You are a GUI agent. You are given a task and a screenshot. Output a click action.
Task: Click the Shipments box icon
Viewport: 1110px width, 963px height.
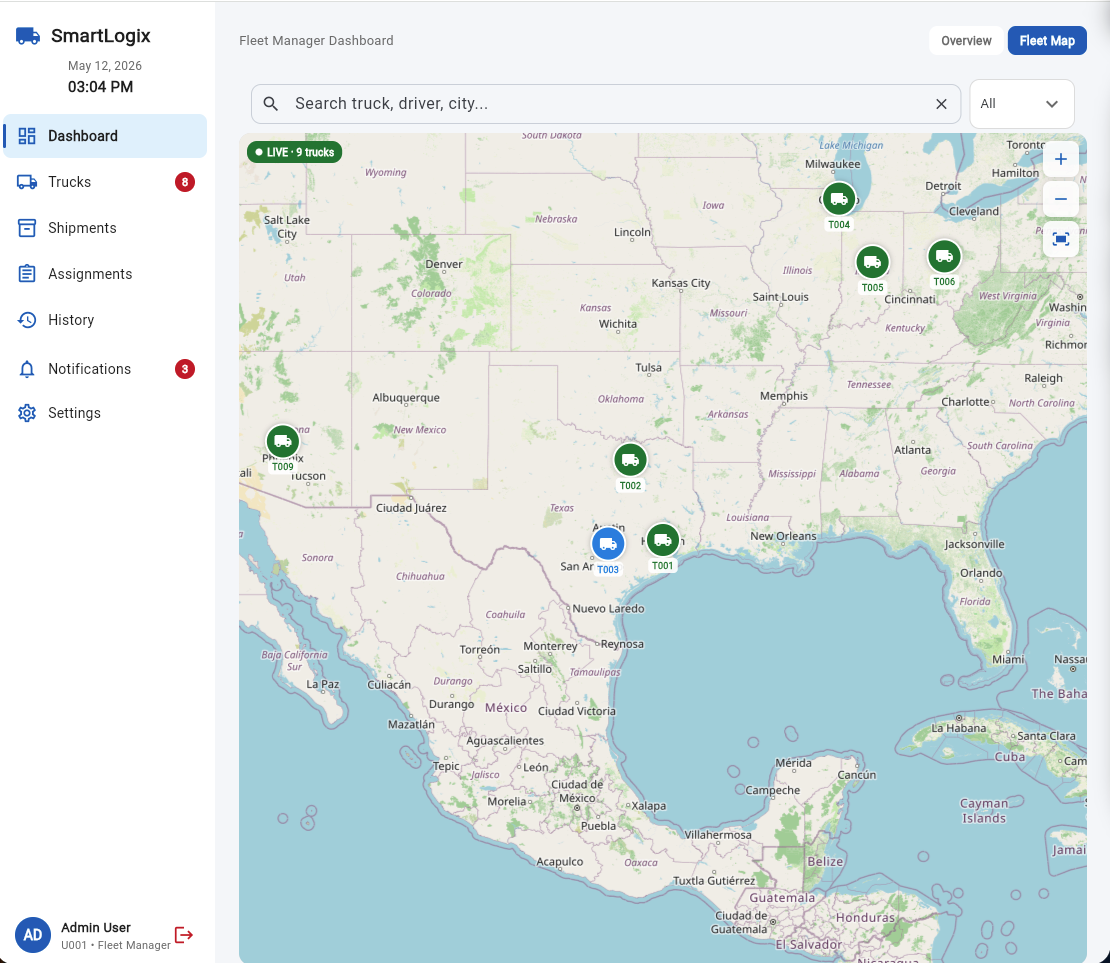tap(27, 228)
